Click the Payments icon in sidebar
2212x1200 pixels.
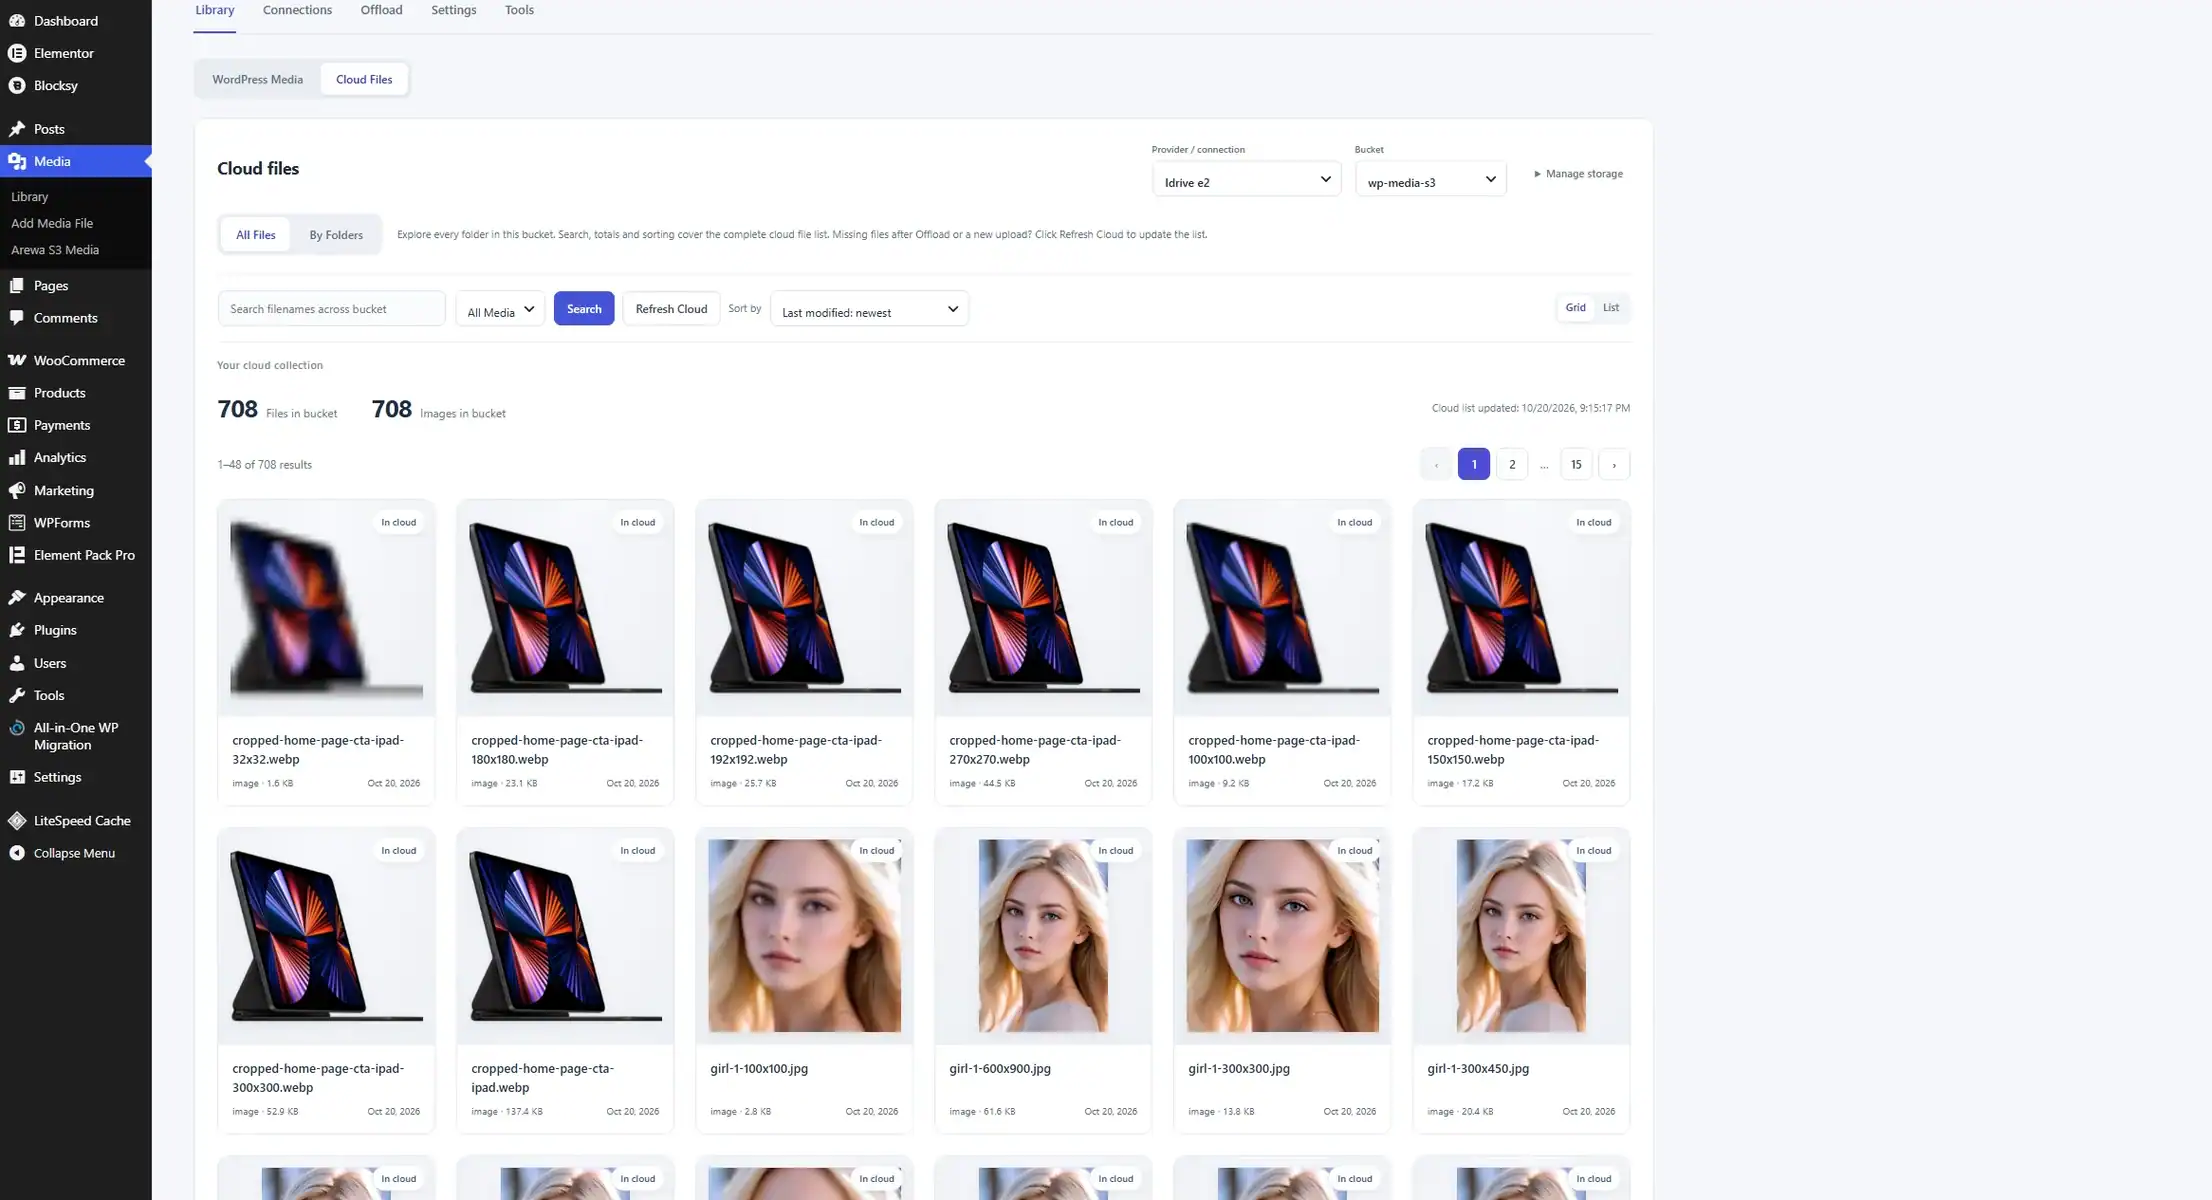coord(17,425)
